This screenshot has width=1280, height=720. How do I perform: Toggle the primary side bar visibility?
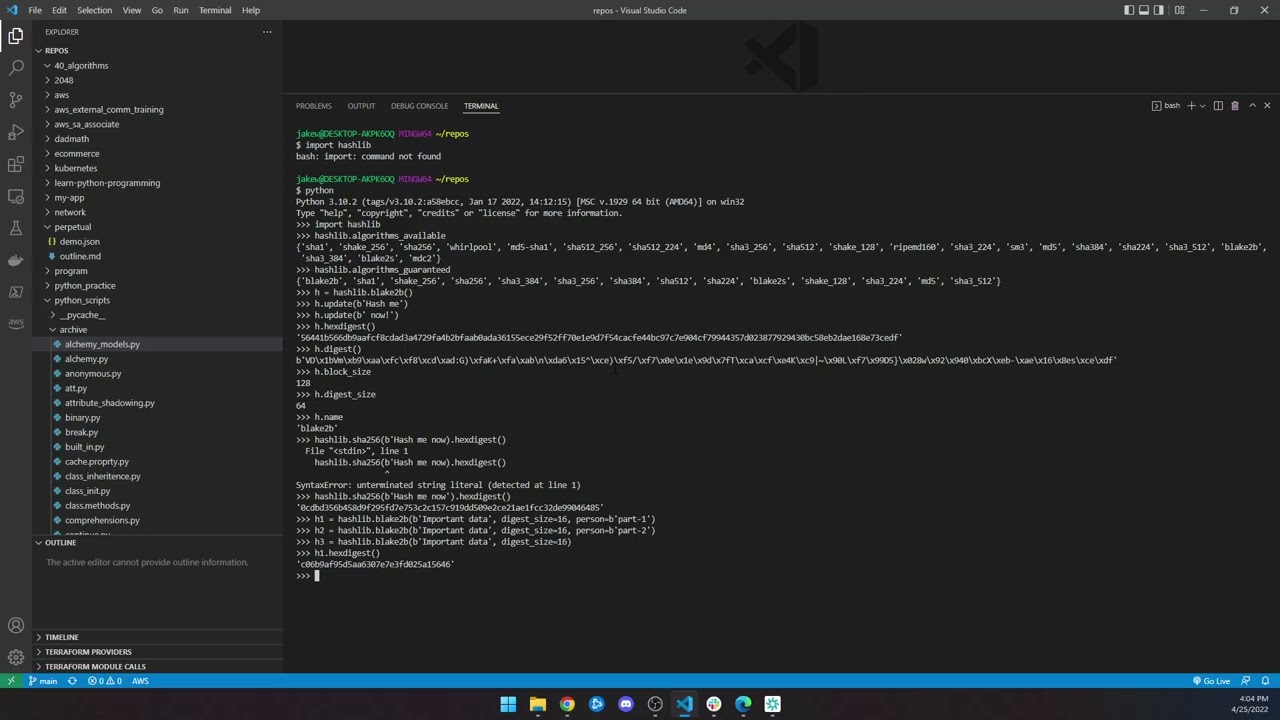coord(1129,10)
